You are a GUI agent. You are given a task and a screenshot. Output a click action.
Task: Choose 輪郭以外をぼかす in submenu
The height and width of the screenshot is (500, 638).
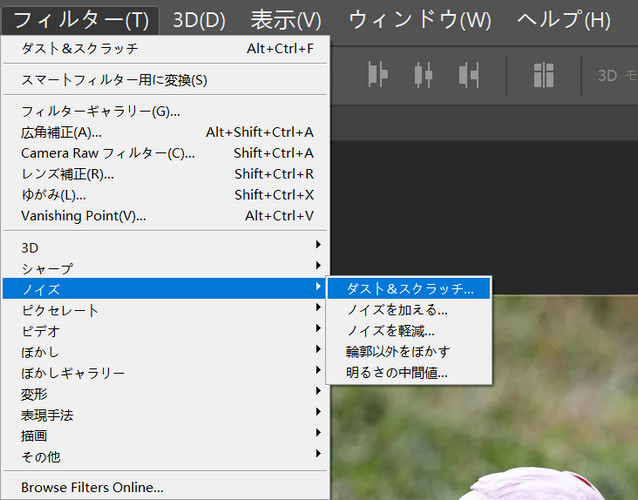[409, 352]
